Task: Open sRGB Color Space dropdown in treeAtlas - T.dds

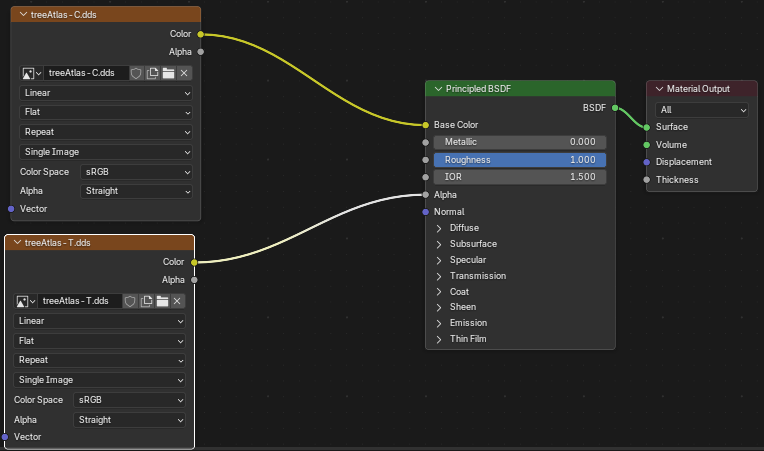Action: click(130, 400)
